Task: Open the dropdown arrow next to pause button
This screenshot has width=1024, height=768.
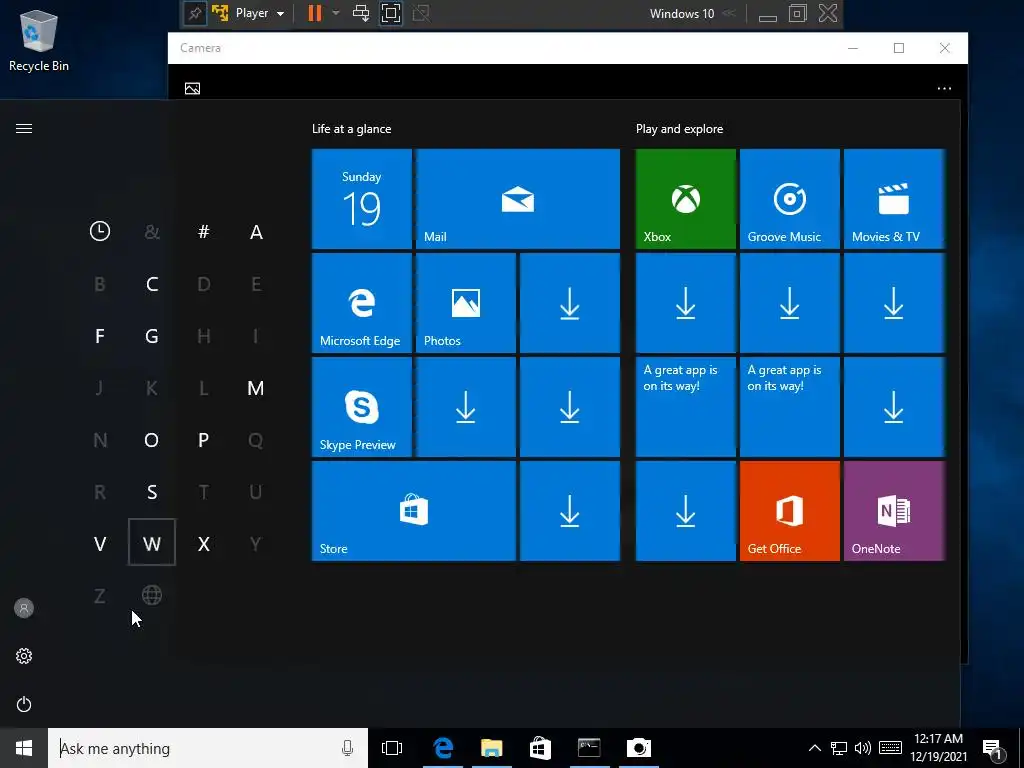Action: pos(336,13)
